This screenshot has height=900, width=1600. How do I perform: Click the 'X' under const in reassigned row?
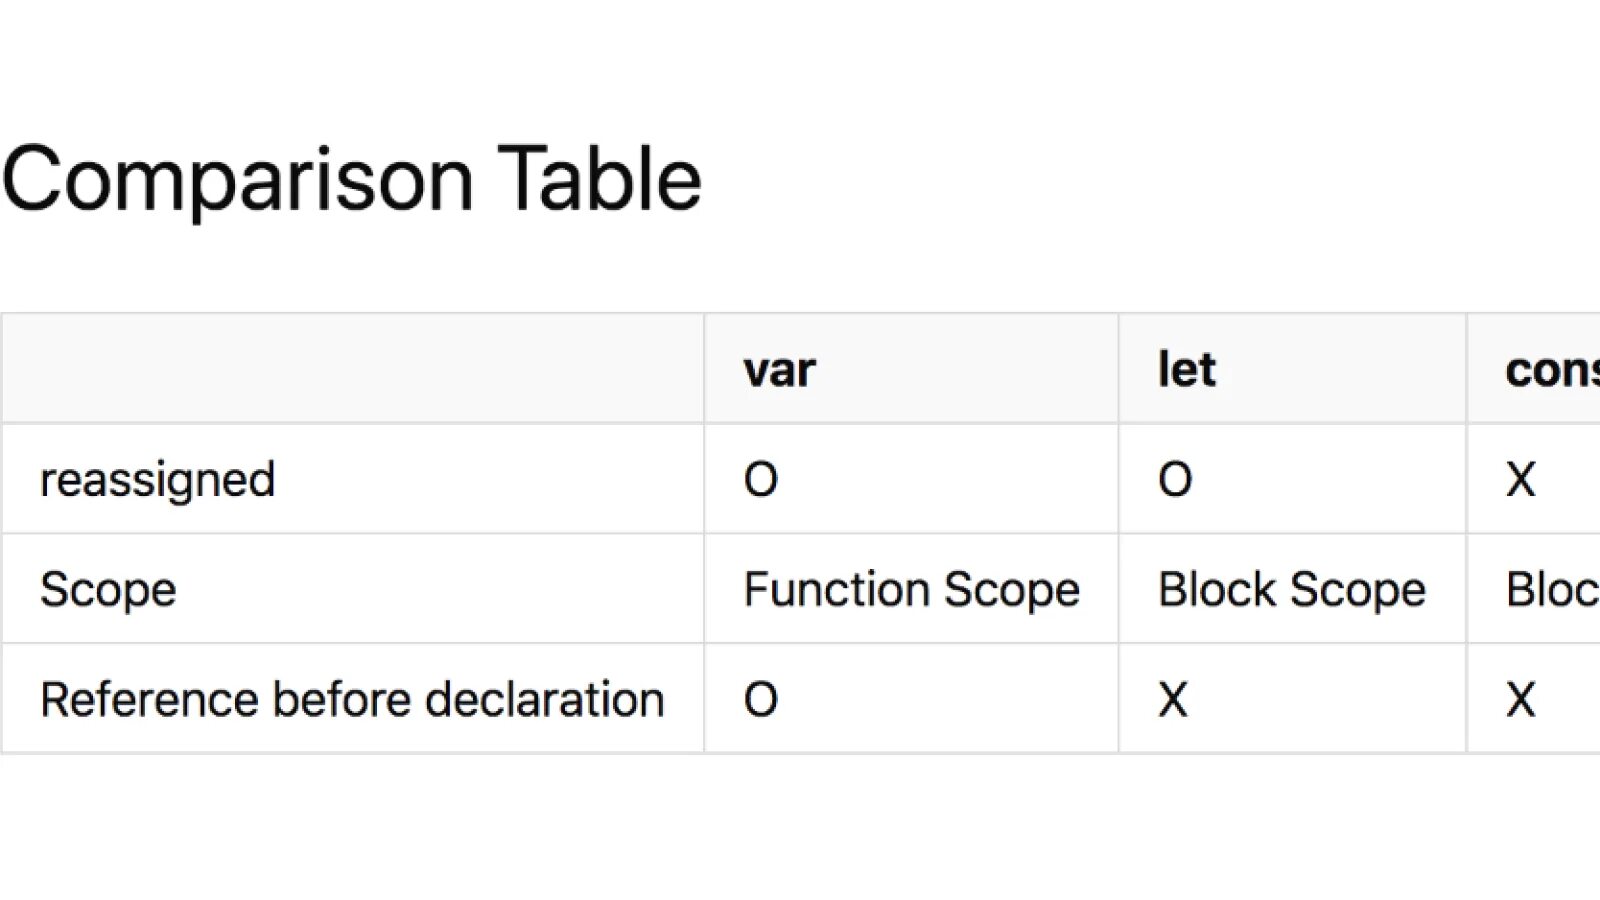tap(1520, 480)
